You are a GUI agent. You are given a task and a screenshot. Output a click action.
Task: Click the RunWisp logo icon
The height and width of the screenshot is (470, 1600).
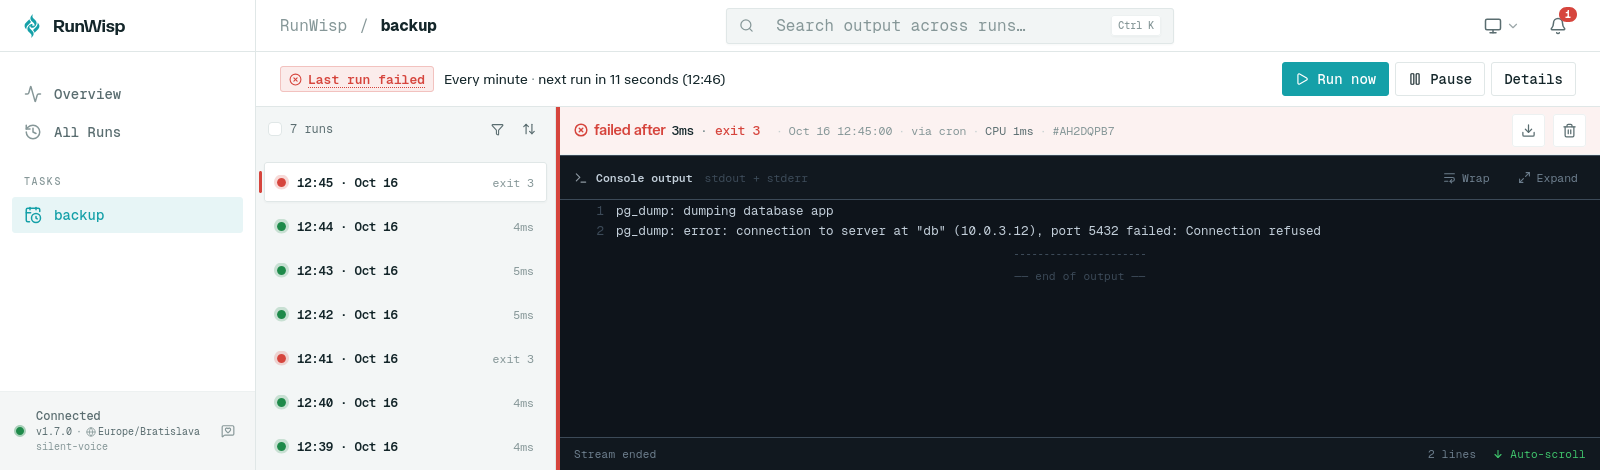point(32,26)
